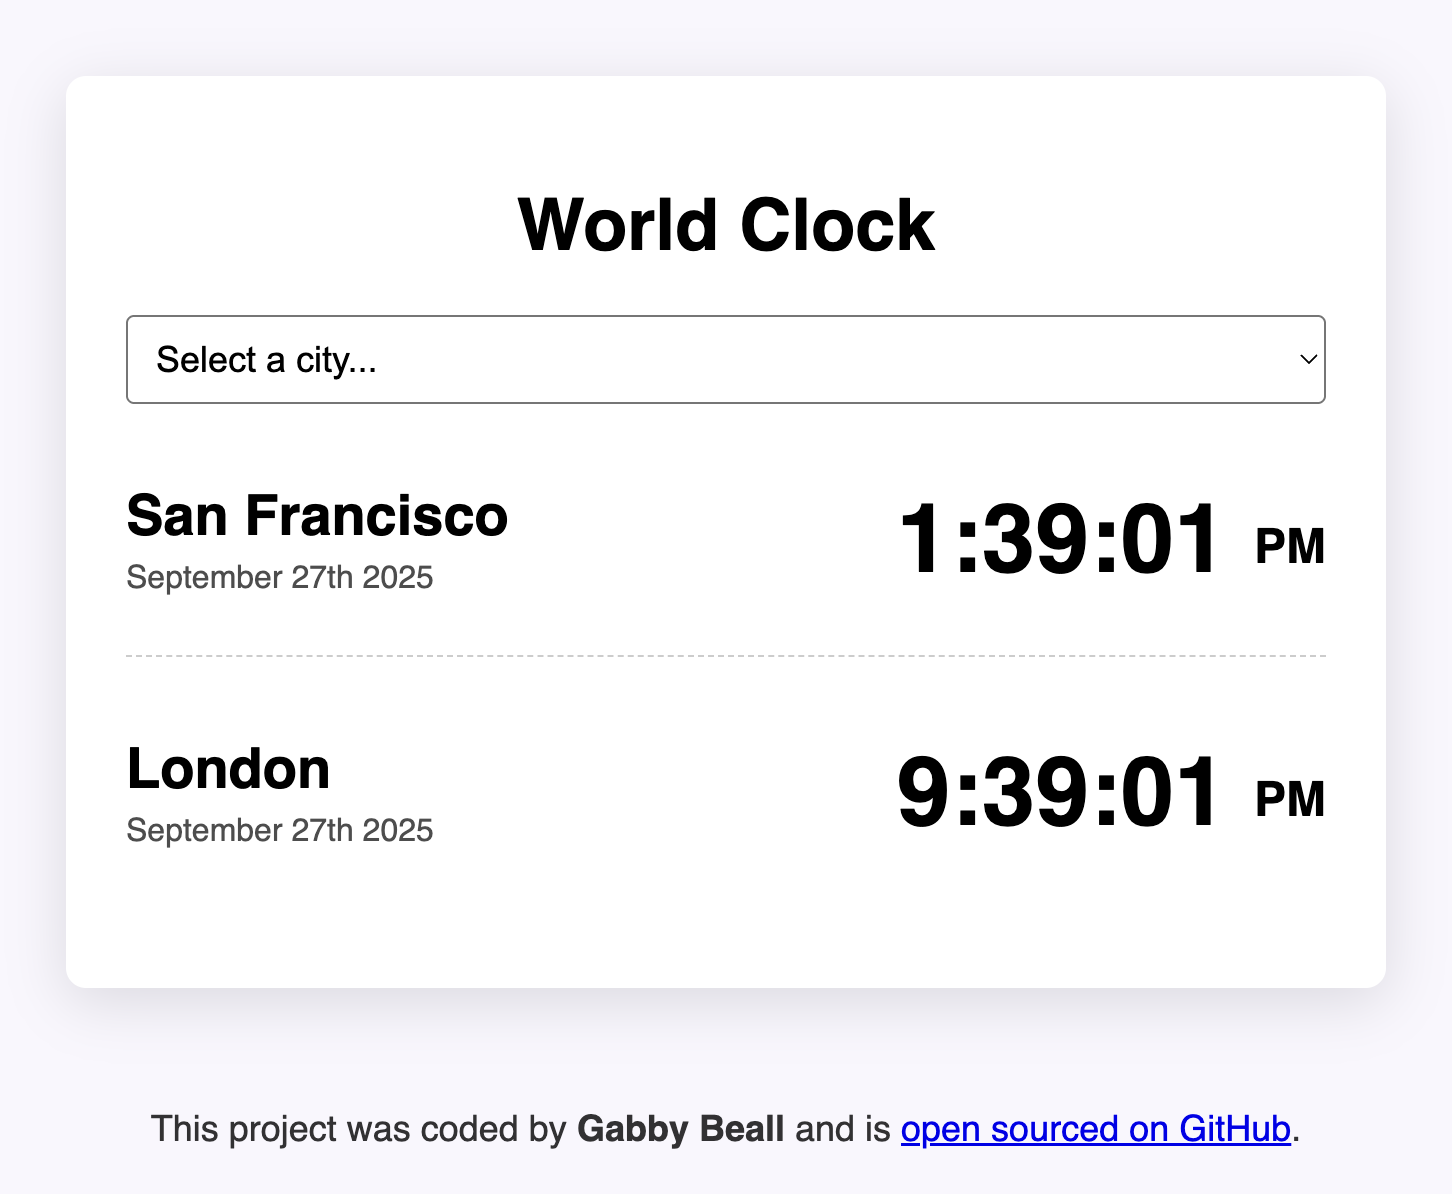
Task: Click the PM label next to San Francisco time
Action: [x=1289, y=546]
